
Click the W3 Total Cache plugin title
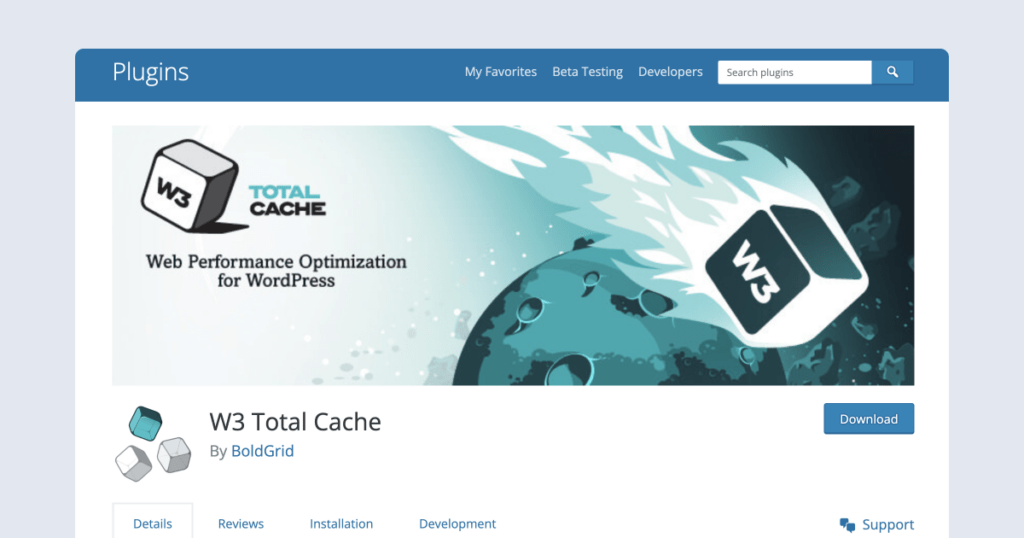[295, 422]
